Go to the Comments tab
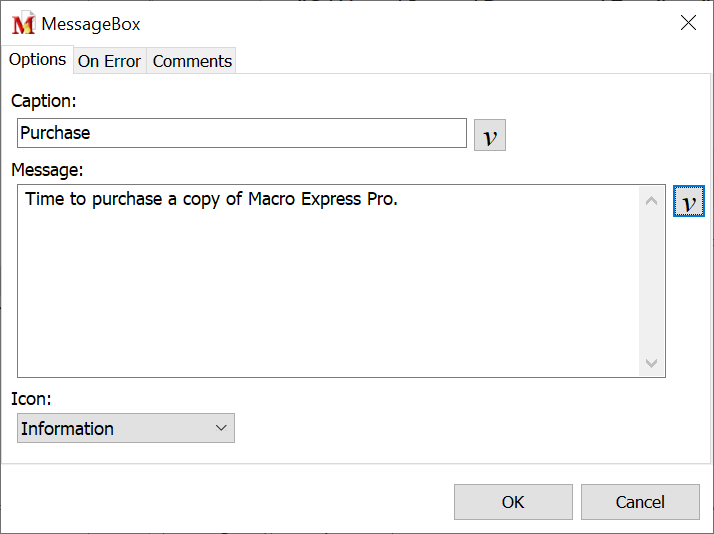The width and height of the screenshot is (714, 534). click(192, 61)
